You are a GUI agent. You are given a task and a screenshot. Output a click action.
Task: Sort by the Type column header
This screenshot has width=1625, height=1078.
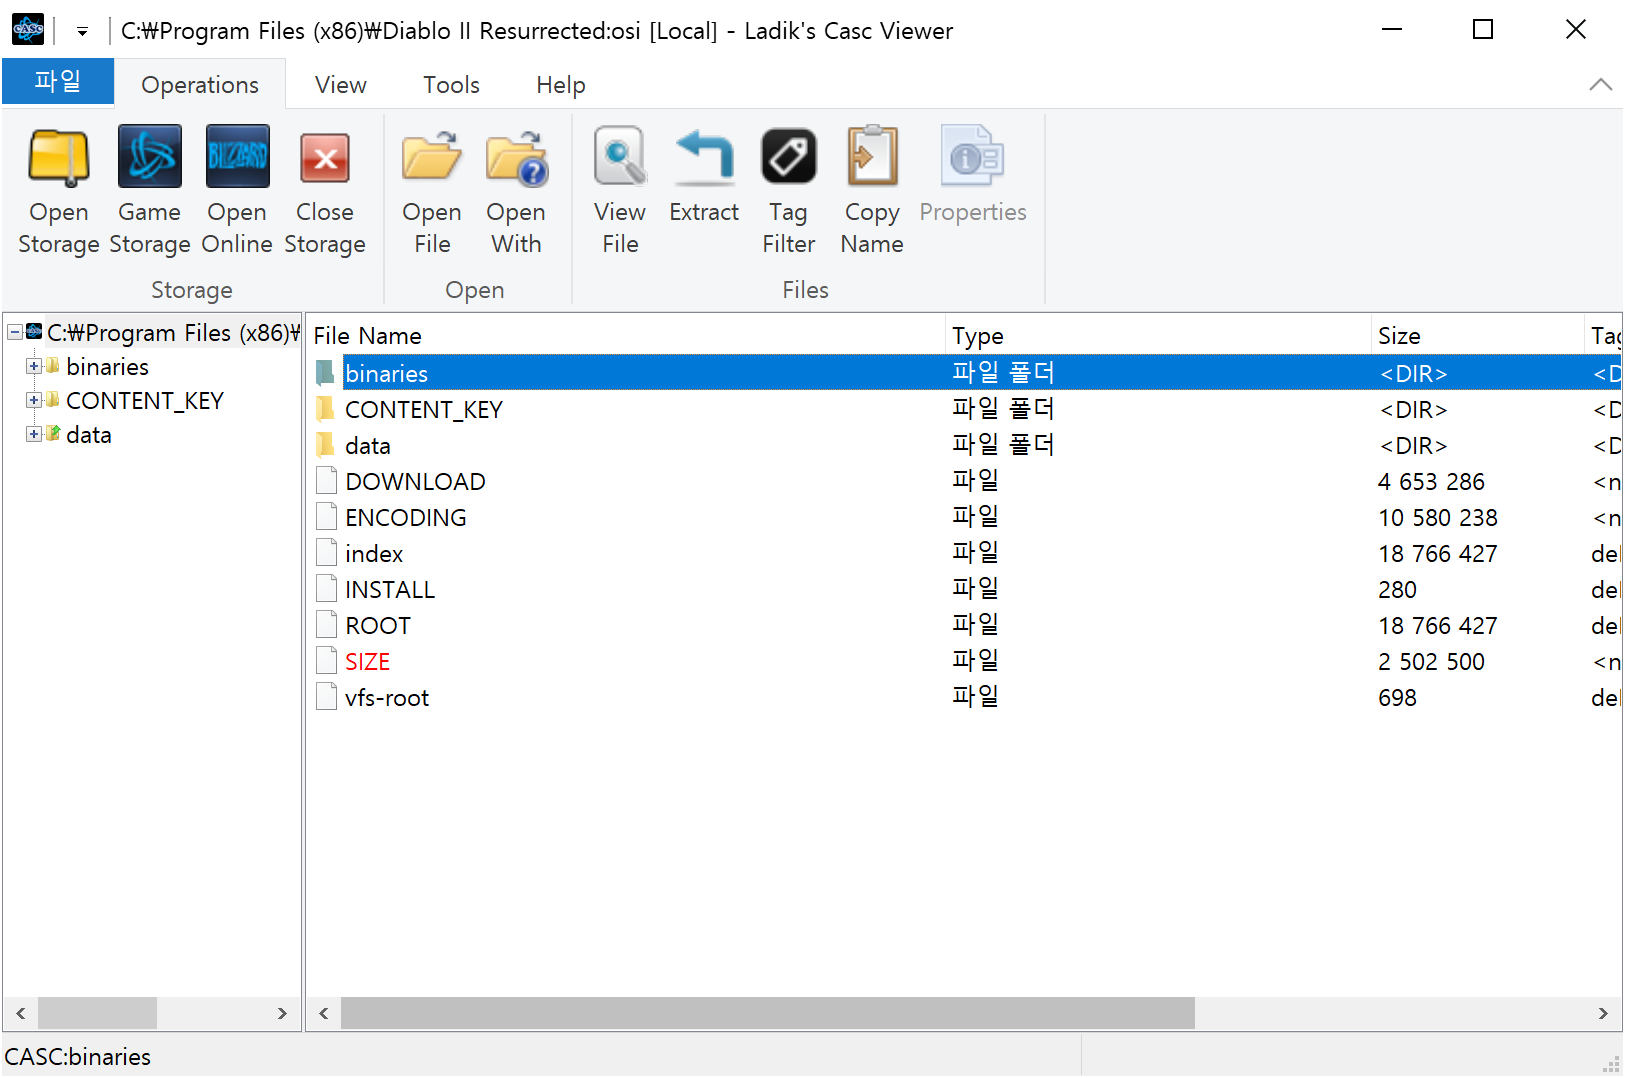[x=1159, y=336]
